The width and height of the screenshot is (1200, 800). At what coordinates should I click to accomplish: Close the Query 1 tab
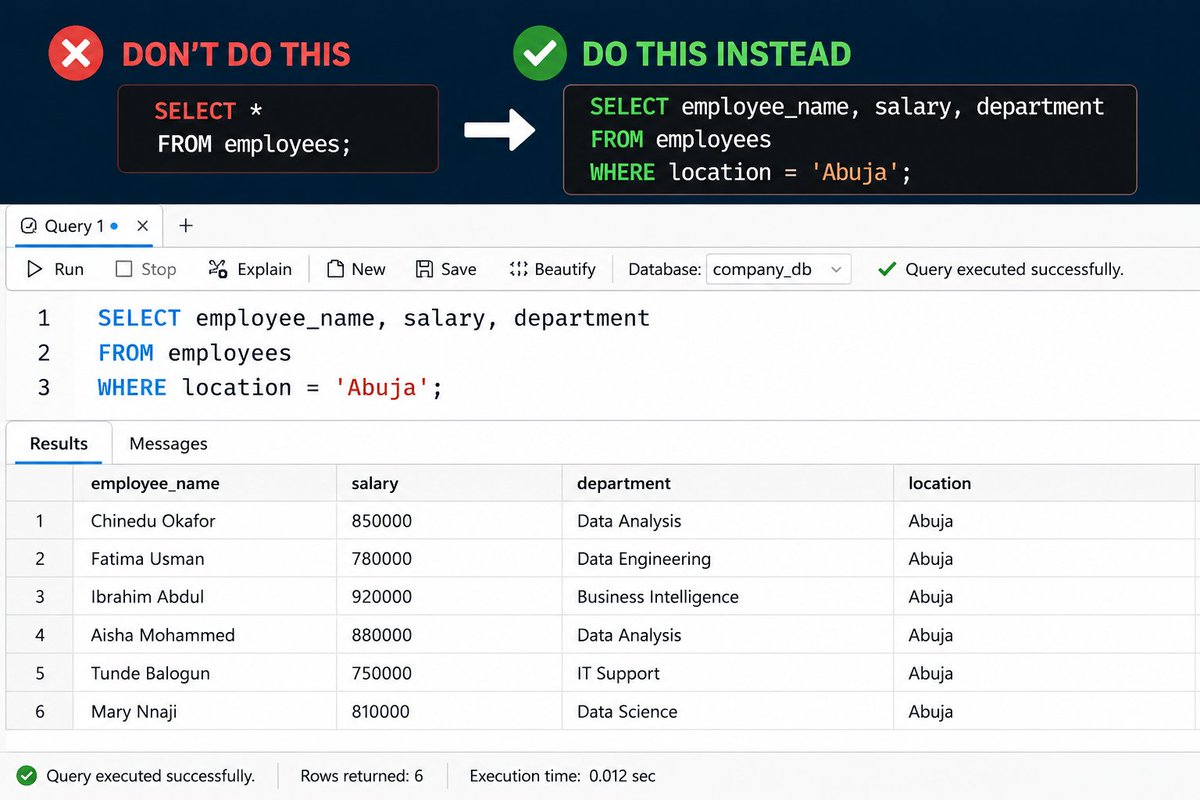click(143, 226)
